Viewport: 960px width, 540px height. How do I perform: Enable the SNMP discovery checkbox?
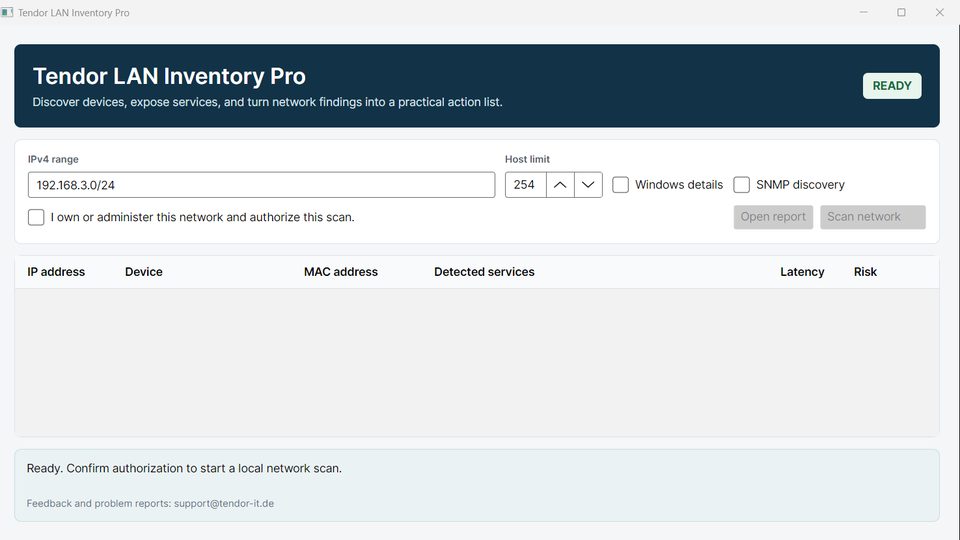click(x=741, y=185)
